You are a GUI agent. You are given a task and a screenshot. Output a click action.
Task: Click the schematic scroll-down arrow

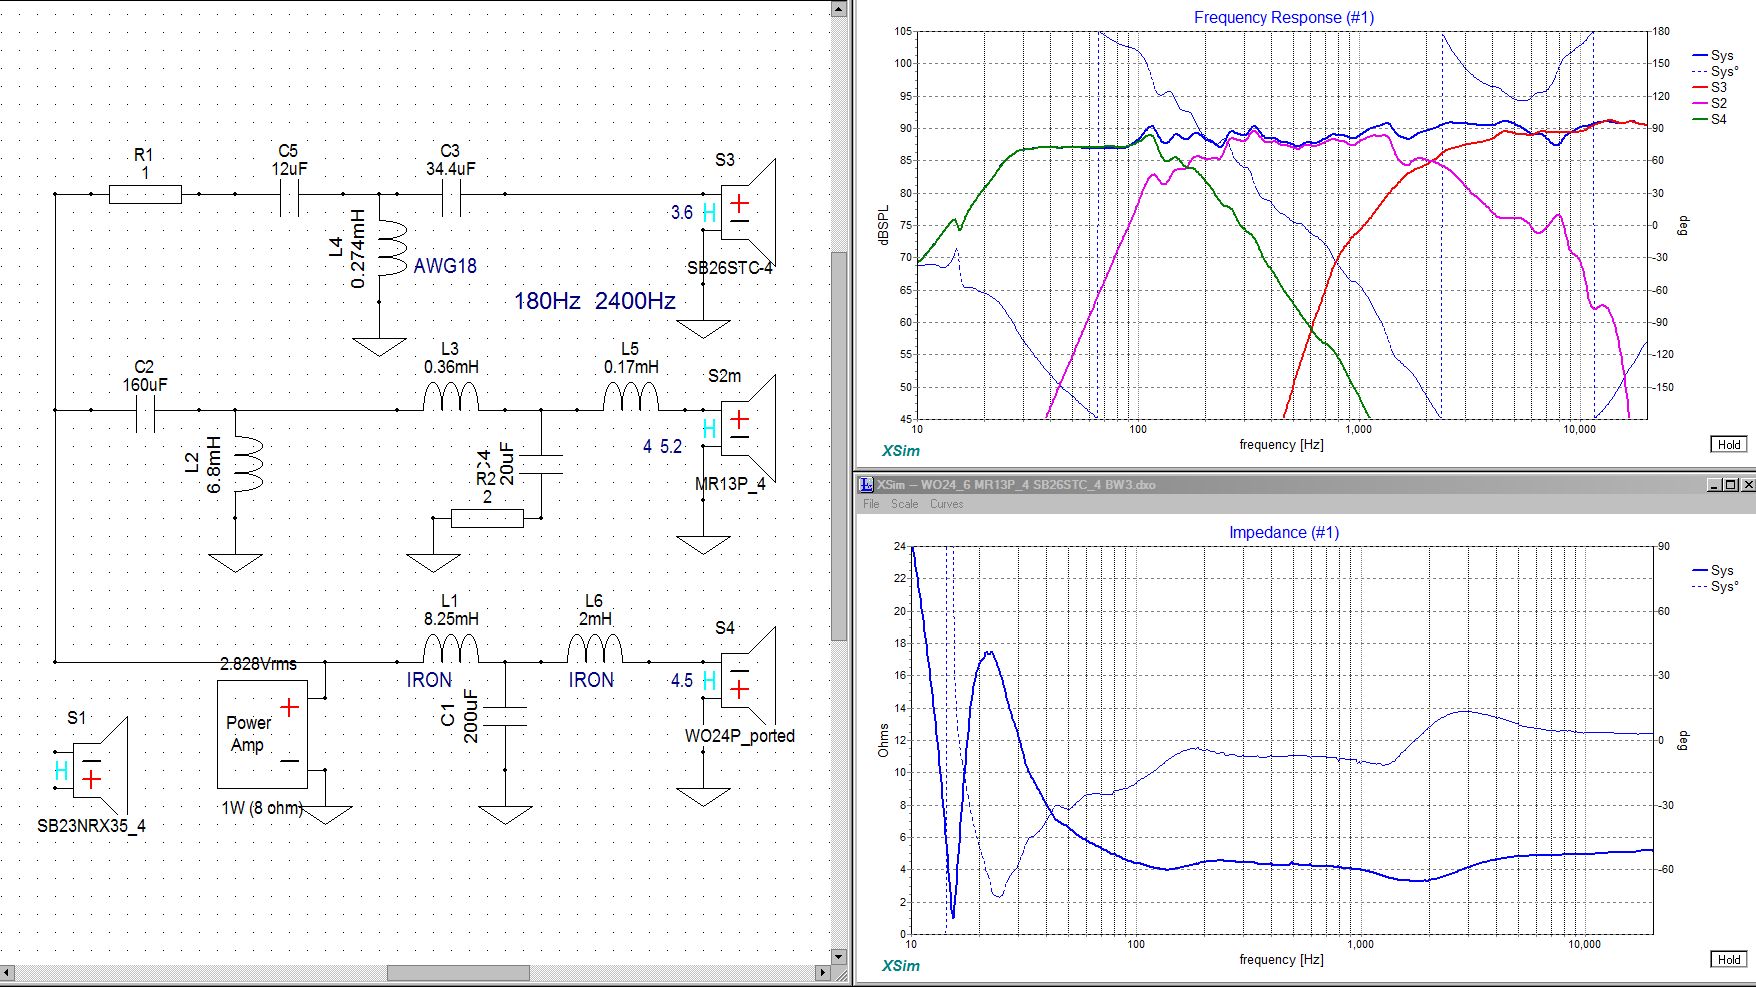pyautogui.click(x=840, y=955)
